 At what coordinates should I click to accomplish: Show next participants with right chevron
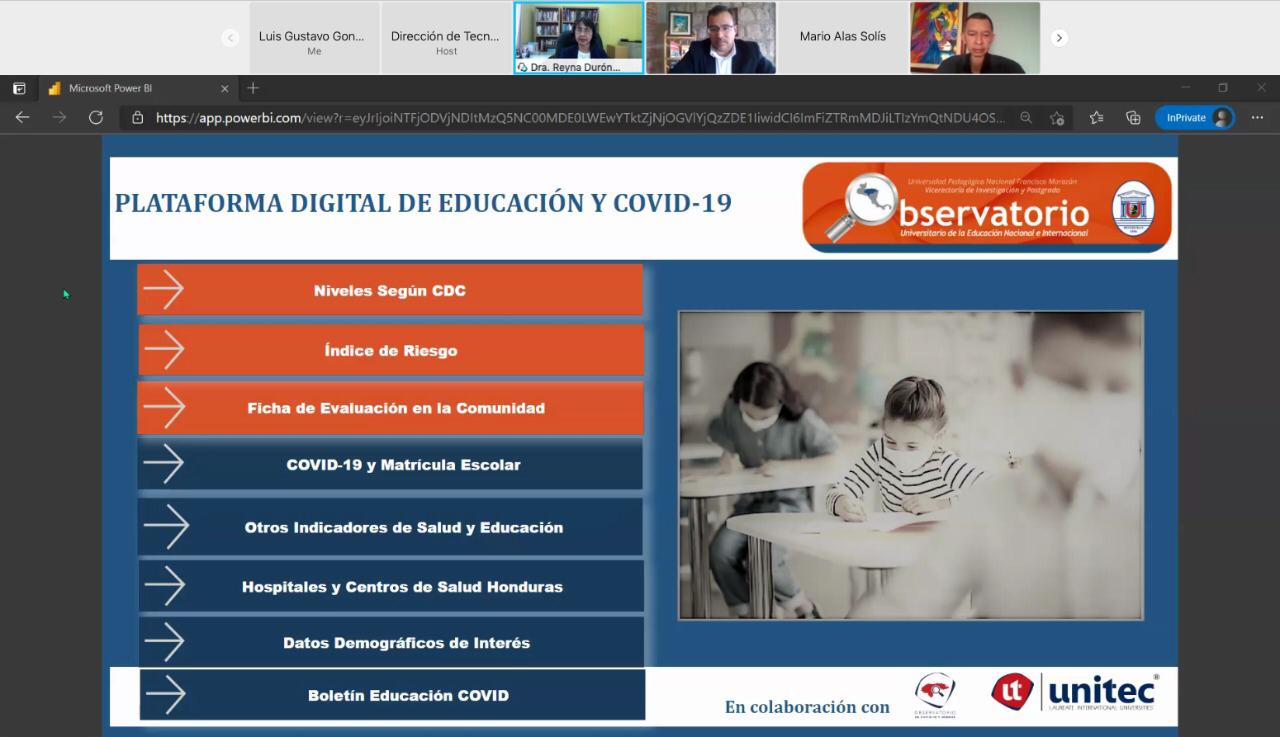[x=1059, y=38]
